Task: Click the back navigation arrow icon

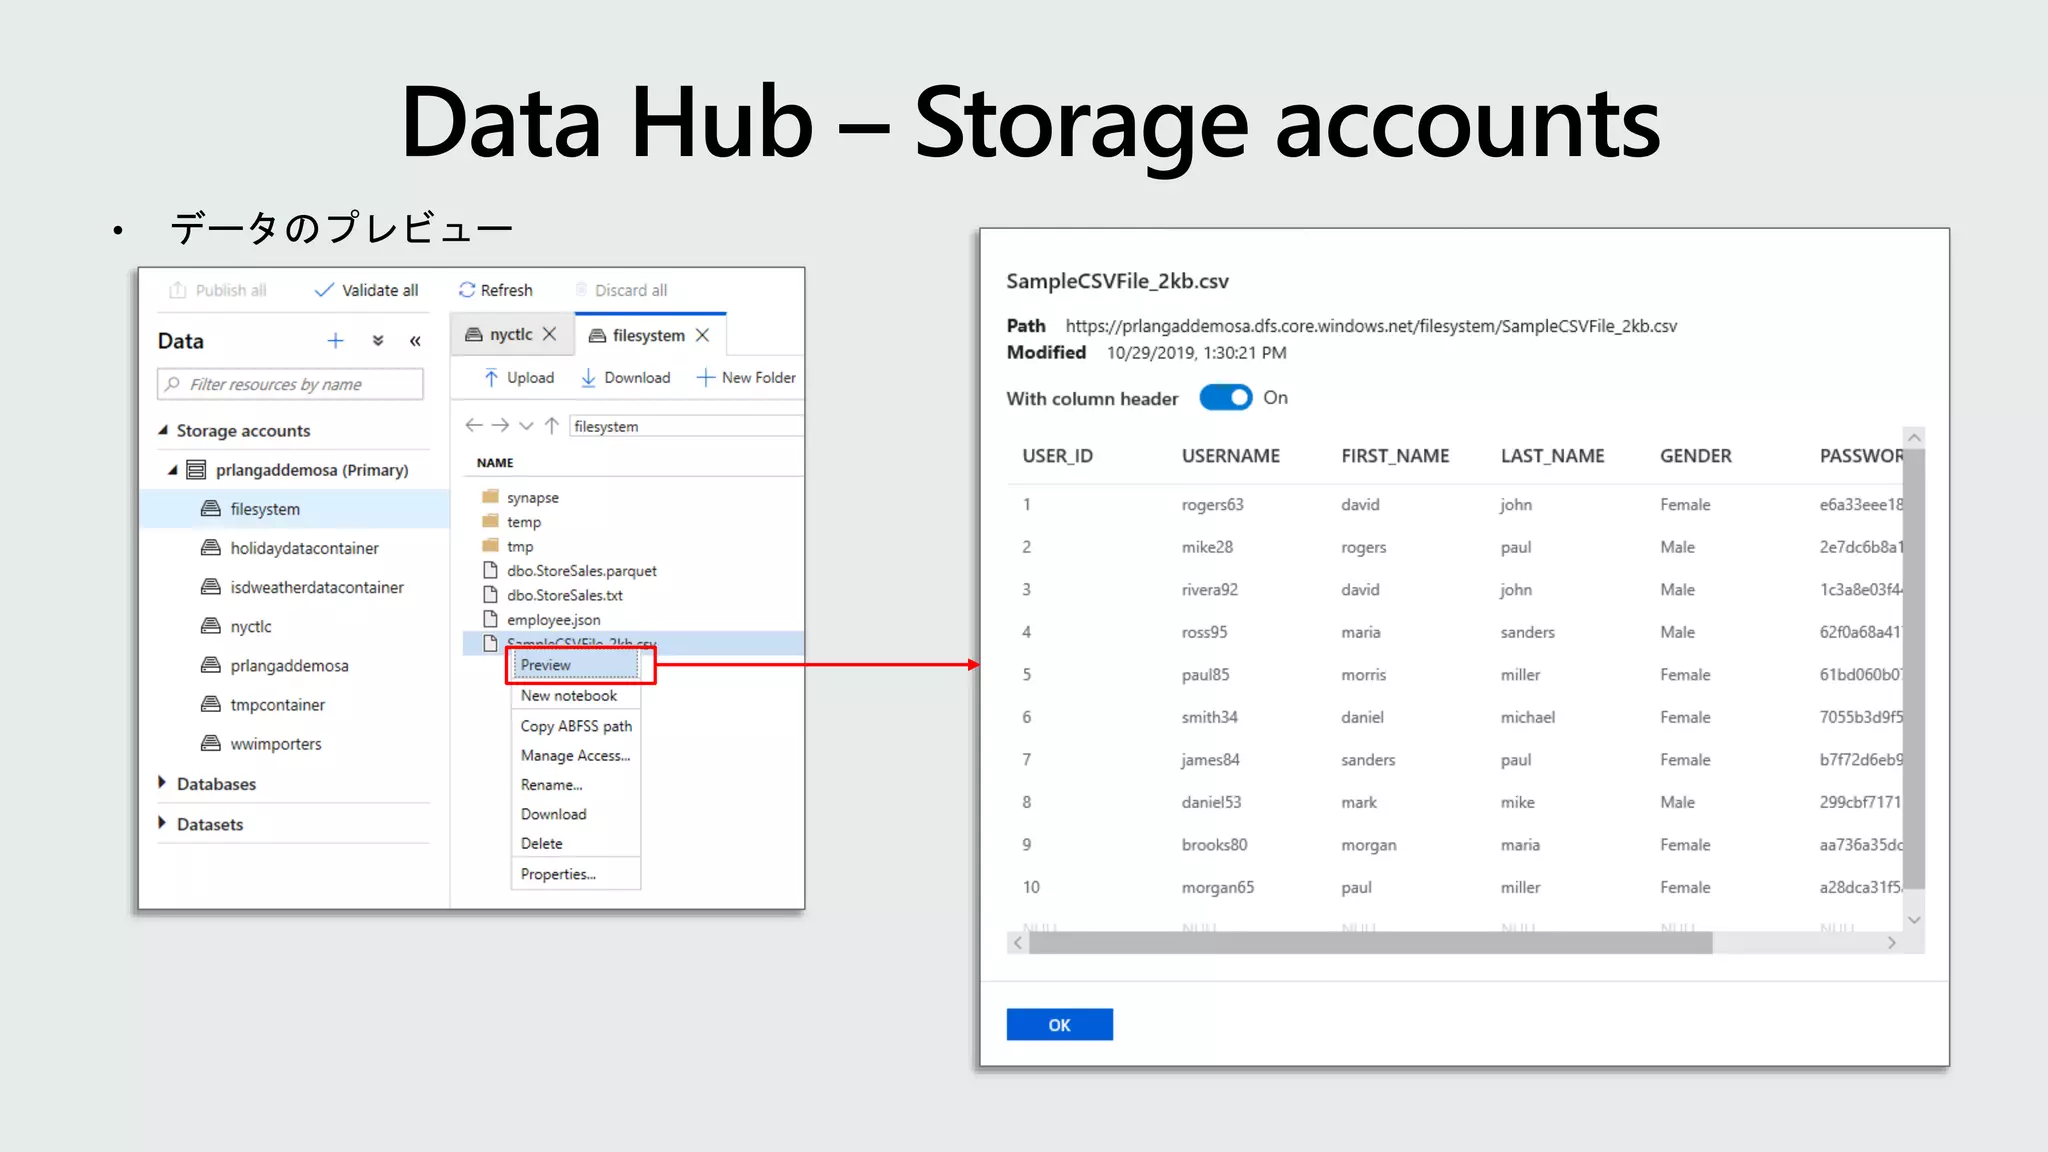Action: click(474, 426)
